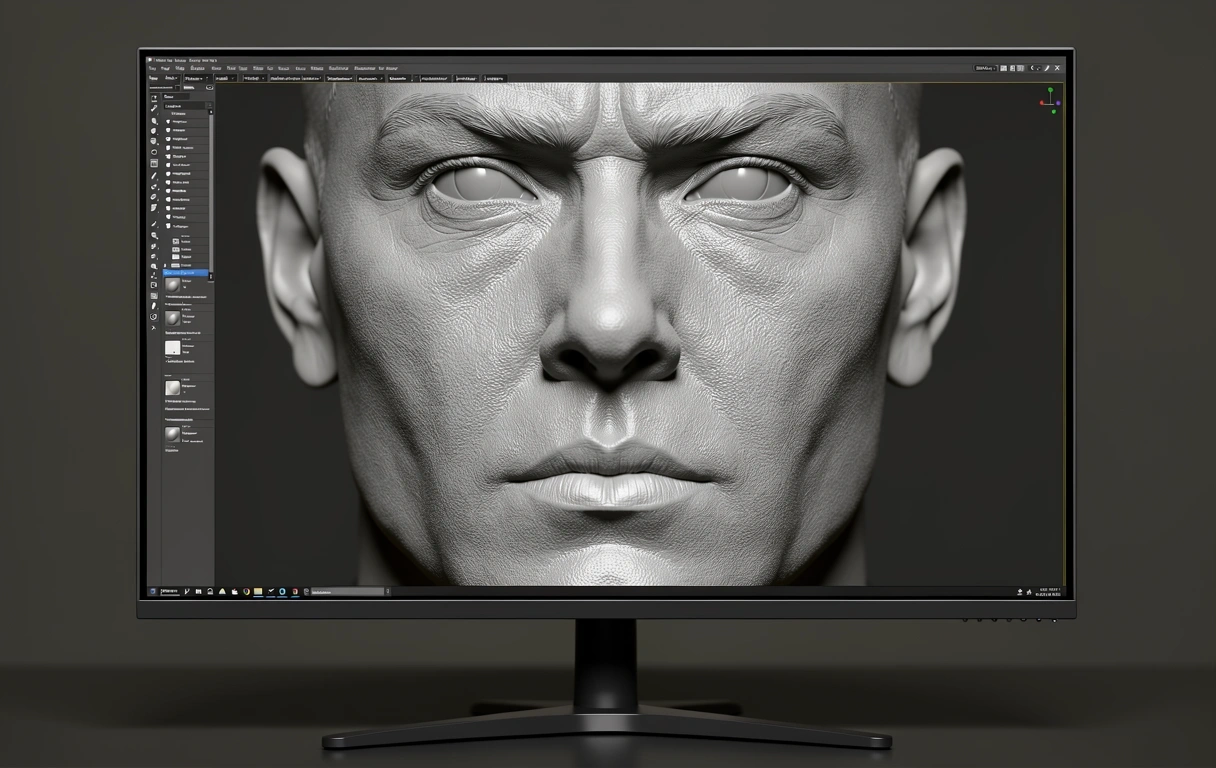Select the magnifier zoom tool in left toolbar
The image size is (1216, 768).
point(154,235)
